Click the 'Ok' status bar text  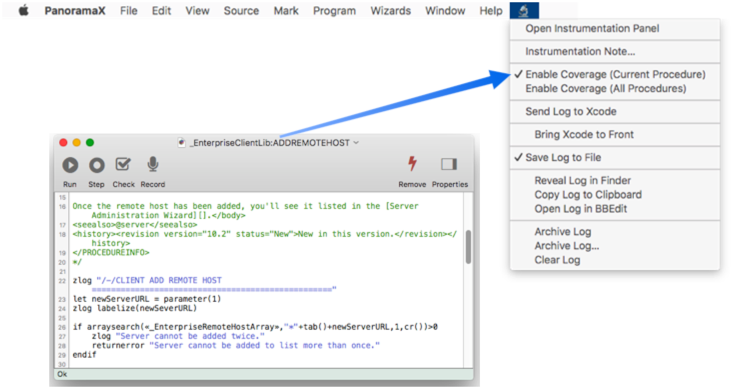point(62,374)
